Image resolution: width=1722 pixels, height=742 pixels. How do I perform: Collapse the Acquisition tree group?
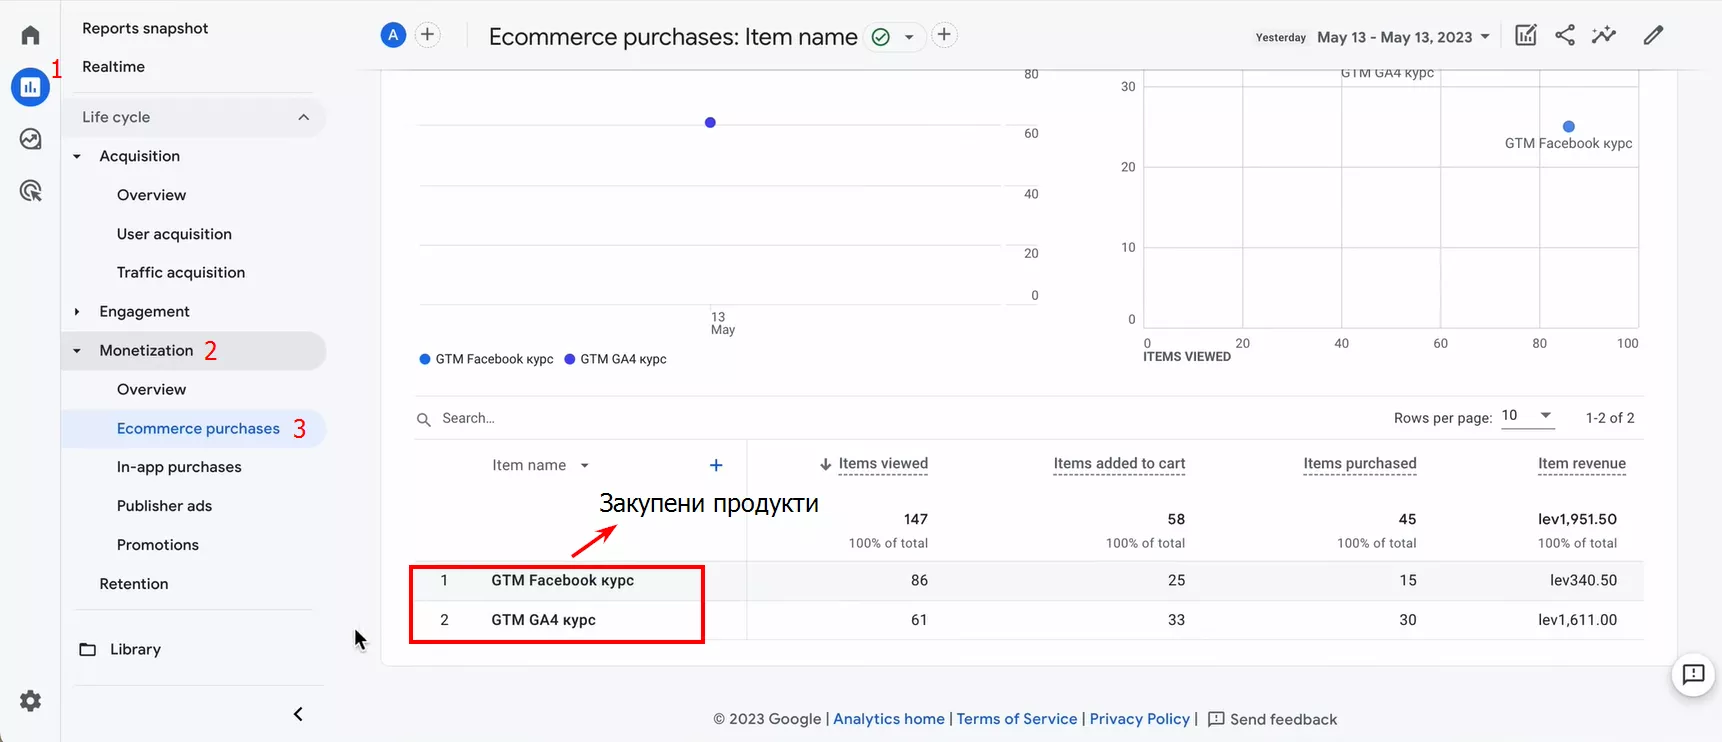coord(77,156)
